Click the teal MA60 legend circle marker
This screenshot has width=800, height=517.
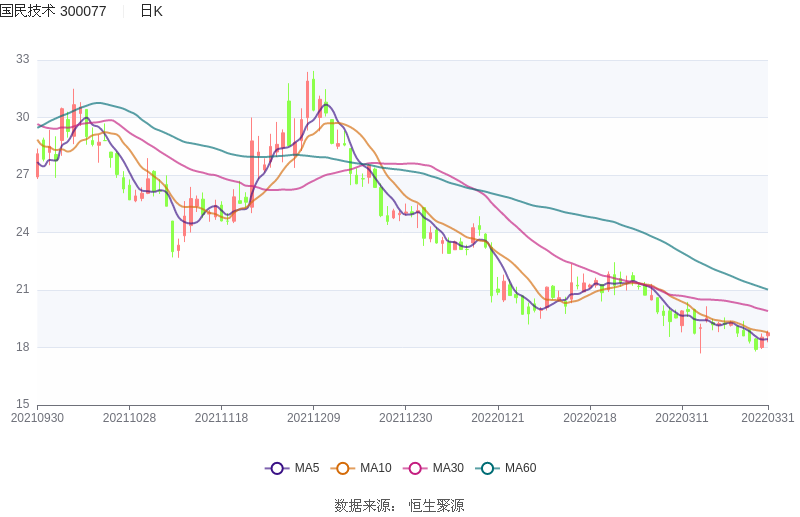coord(488,468)
